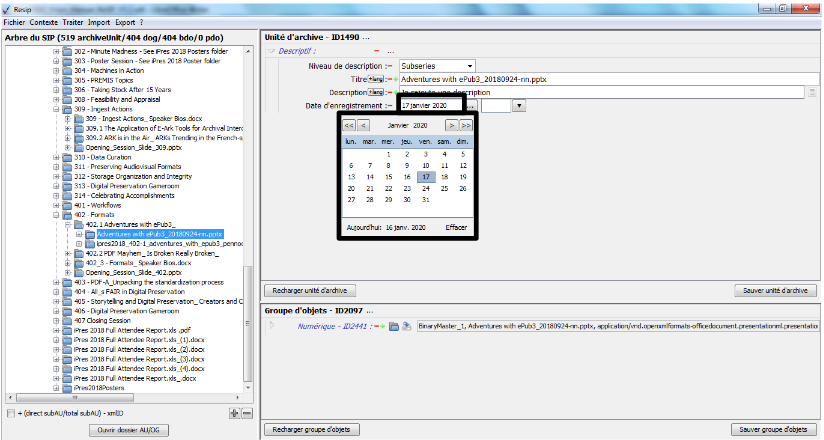Click the collapse-all minus icon below tree
824x440 pixels.
246,413
